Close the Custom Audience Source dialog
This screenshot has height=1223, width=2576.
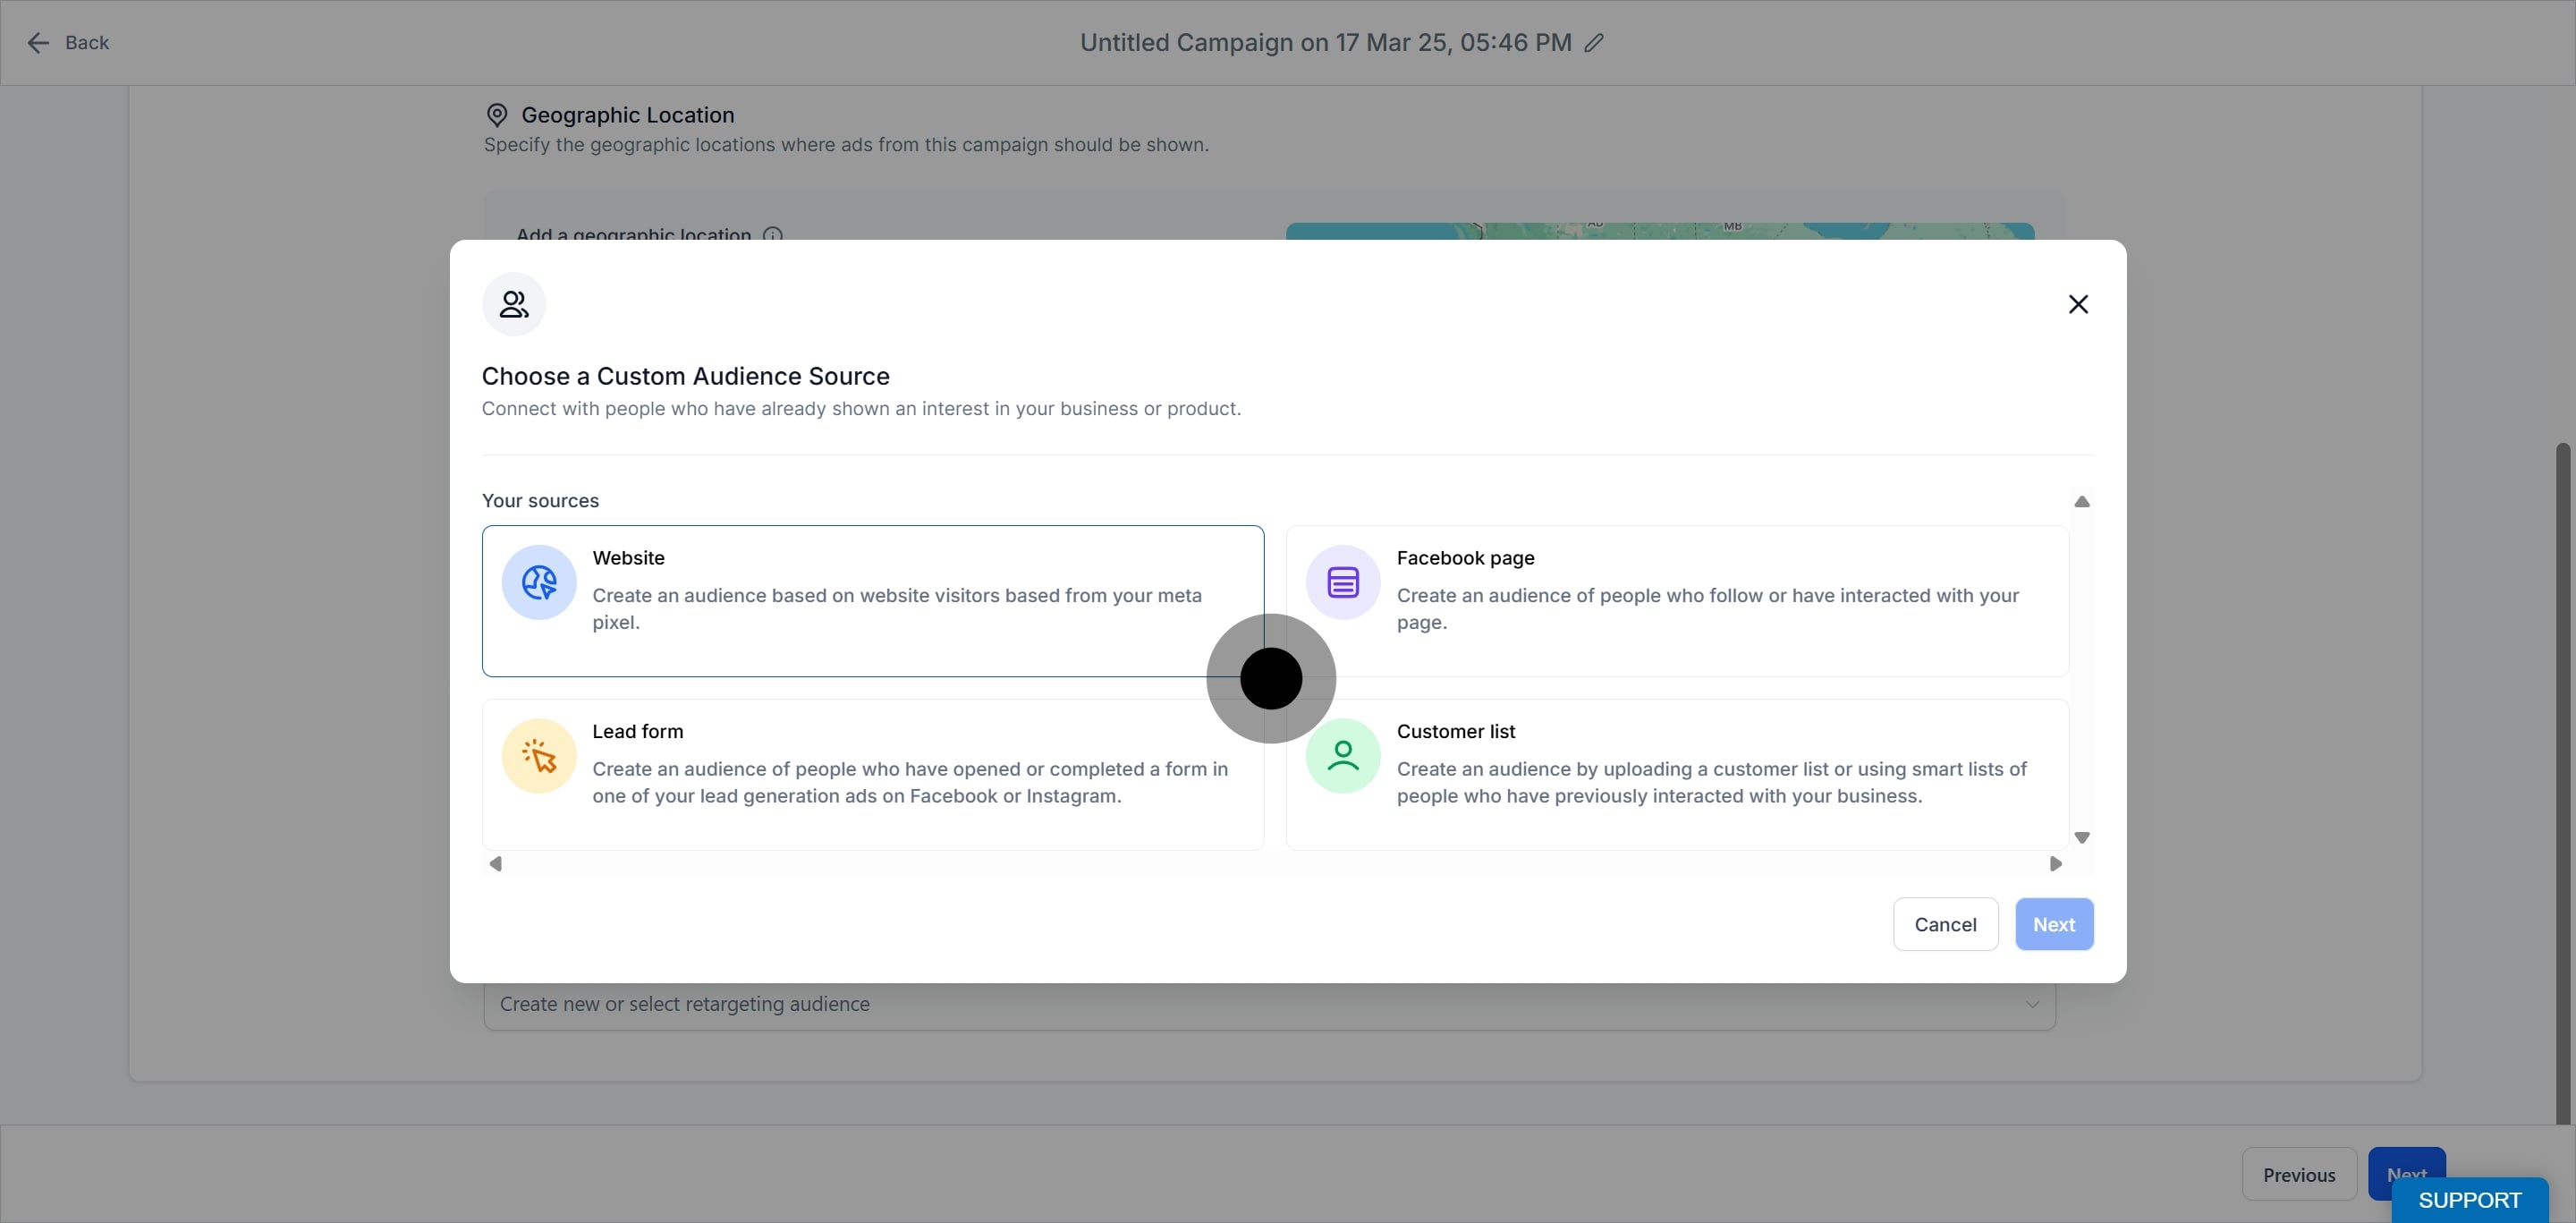[x=2078, y=304]
